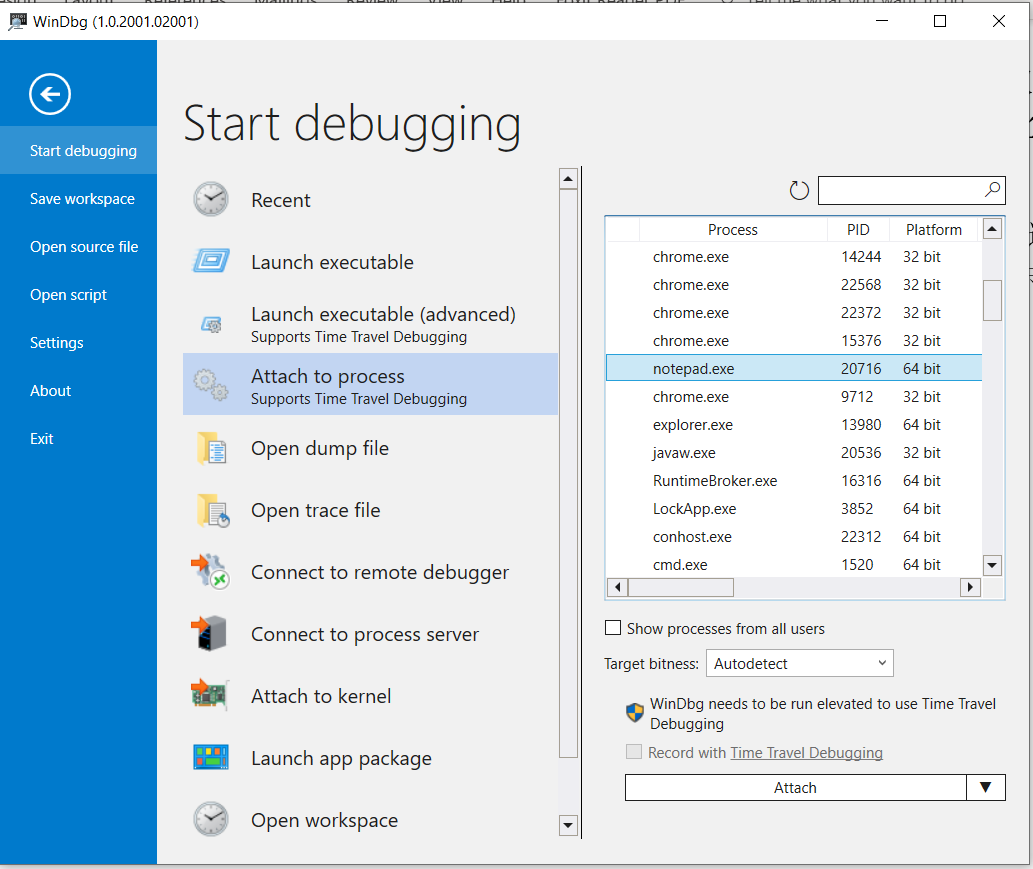
Task: Toggle Record with Time Travel Debugging checkbox
Action: [x=633, y=753]
